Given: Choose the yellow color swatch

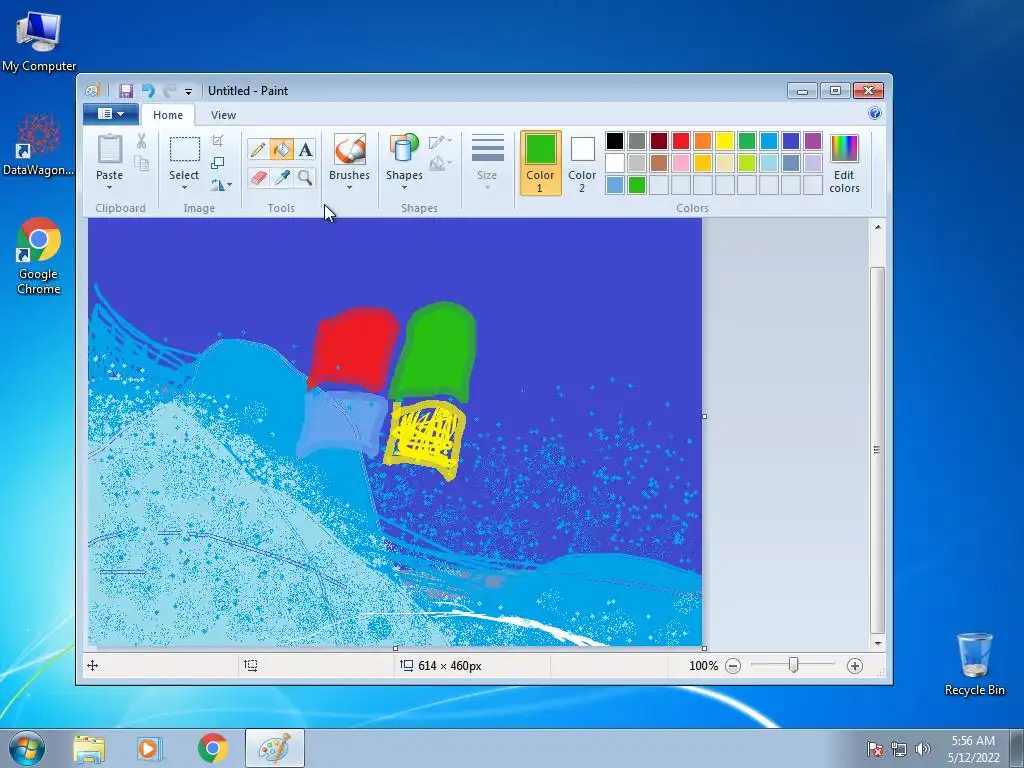Looking at the screenshot, I should (x=725, y=140).
